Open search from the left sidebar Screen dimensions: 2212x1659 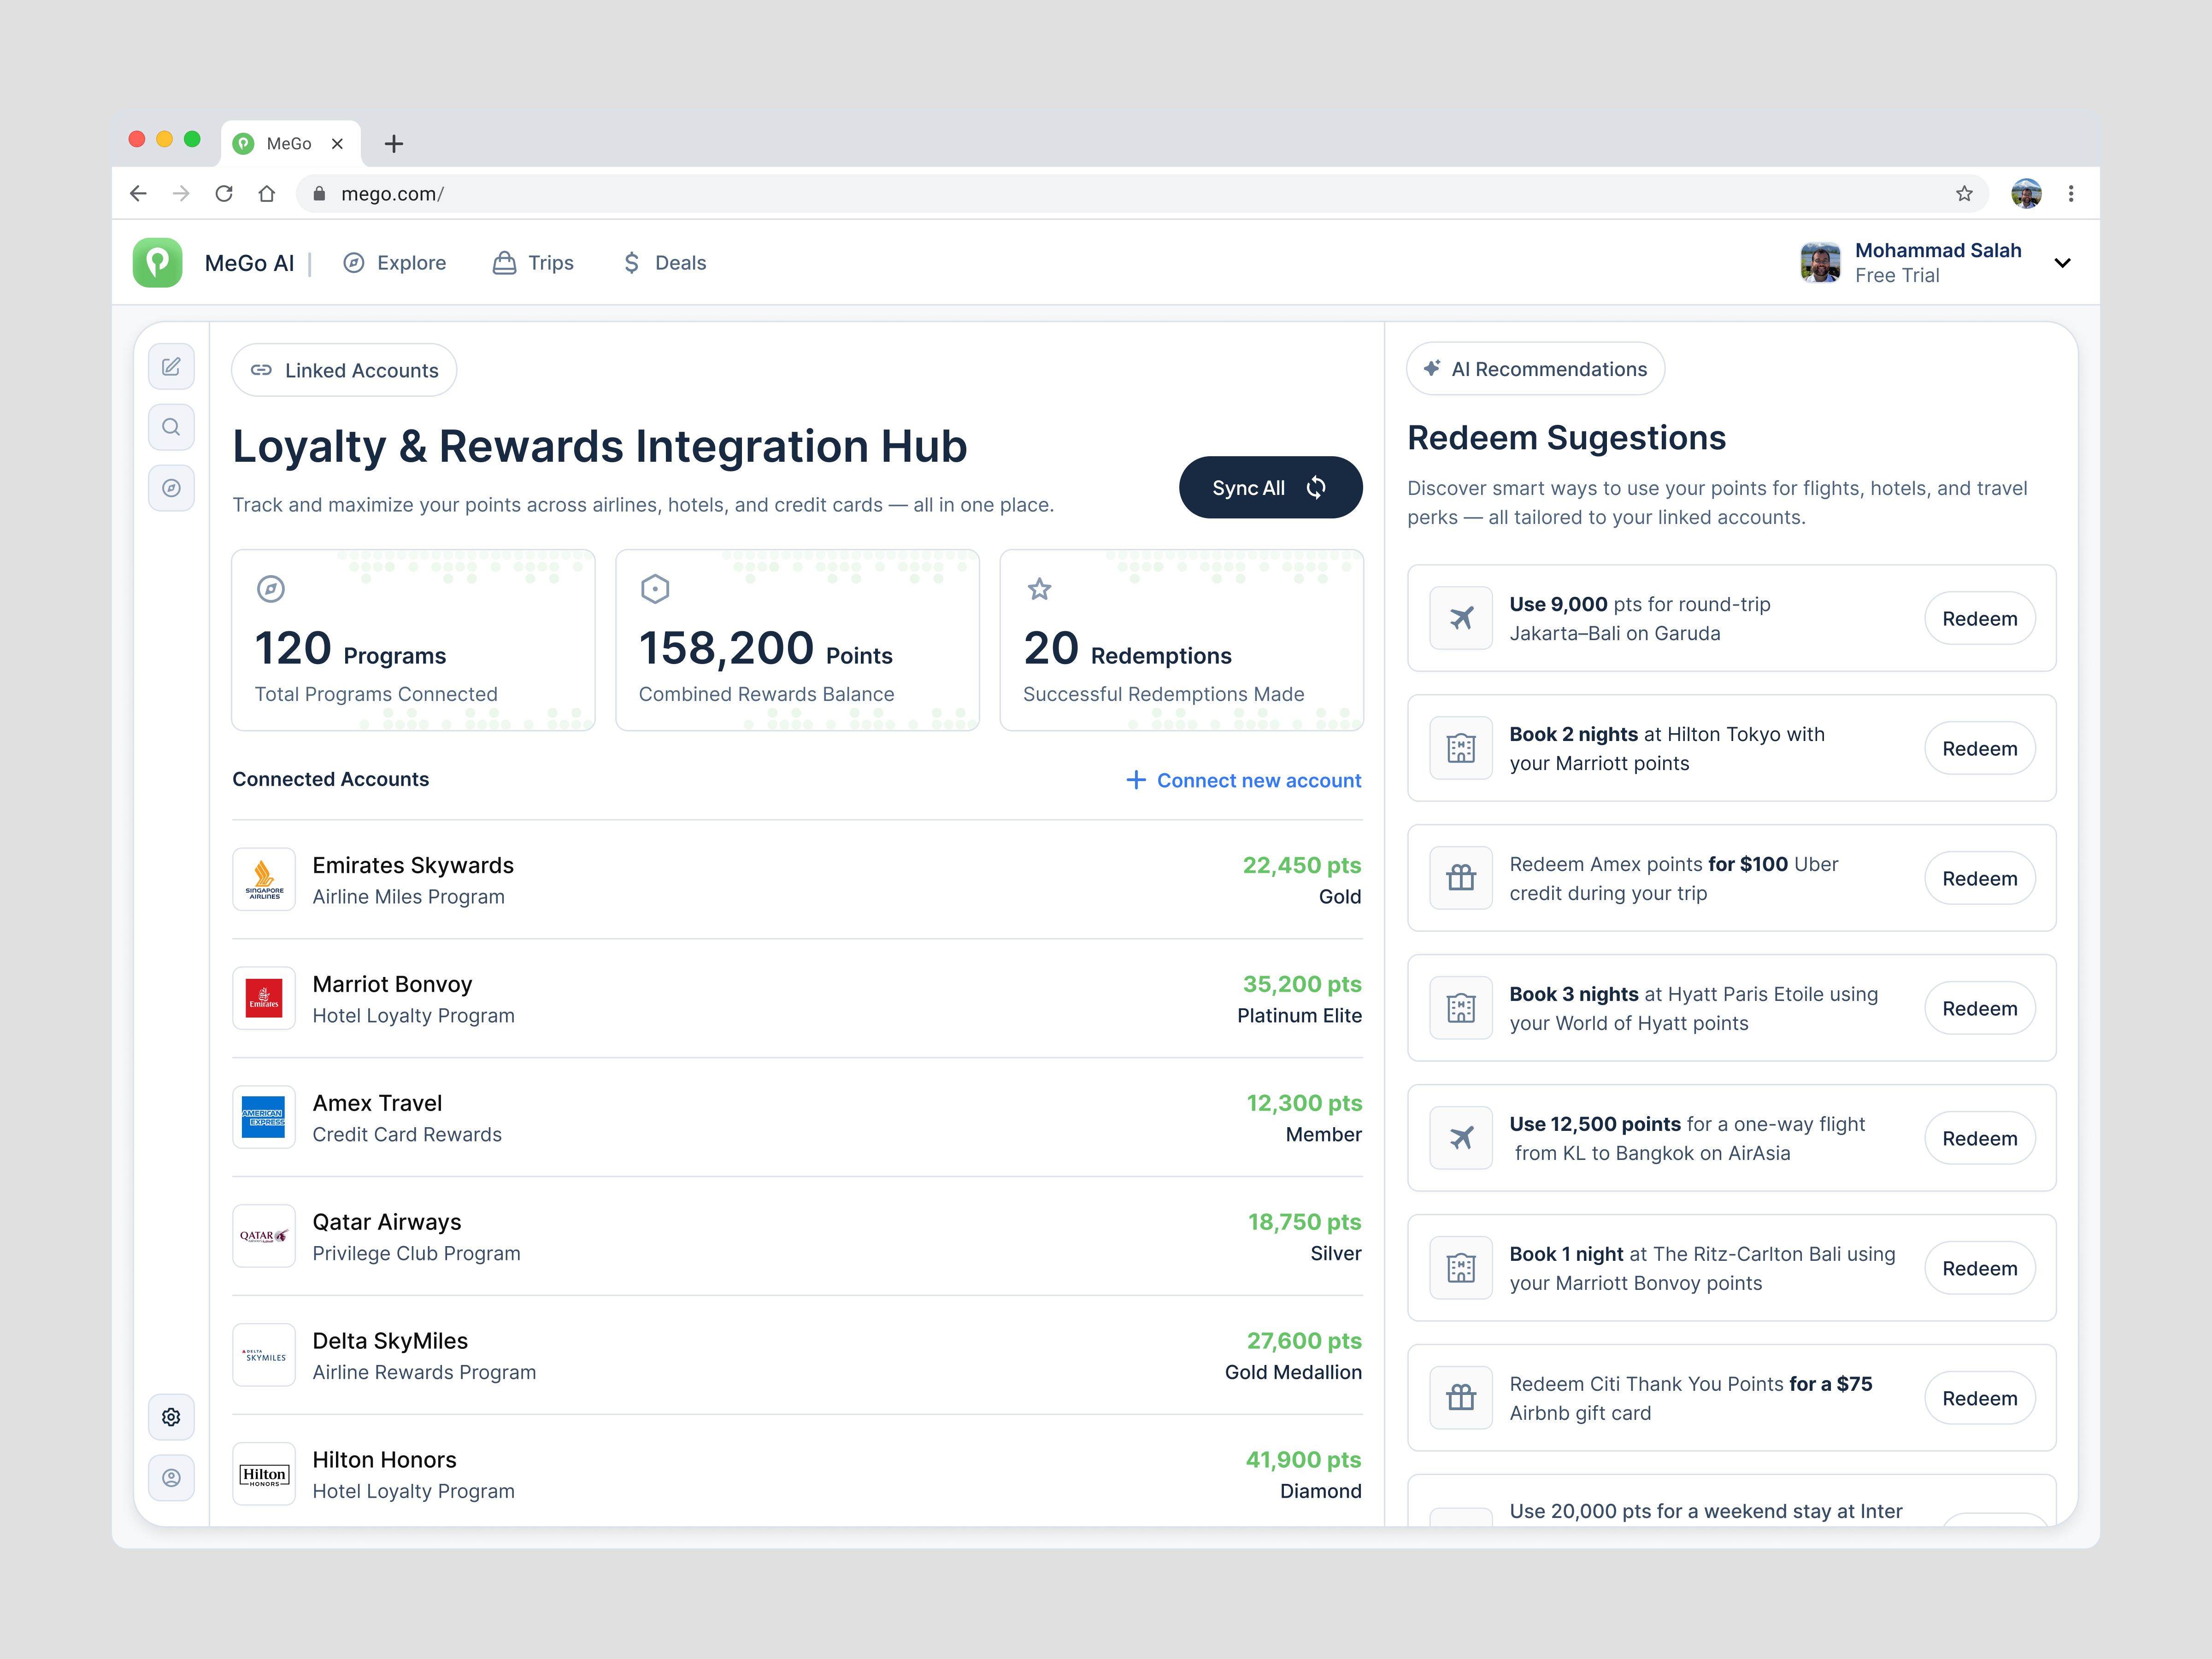tap(171, 427)
